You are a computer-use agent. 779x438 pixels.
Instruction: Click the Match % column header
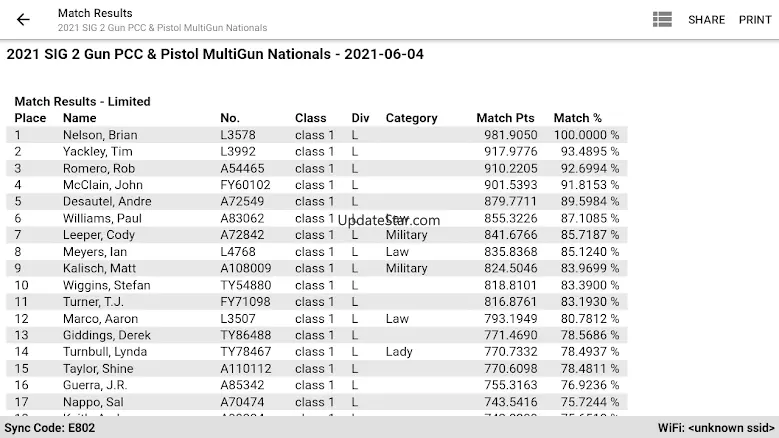(x=578, y=118)
